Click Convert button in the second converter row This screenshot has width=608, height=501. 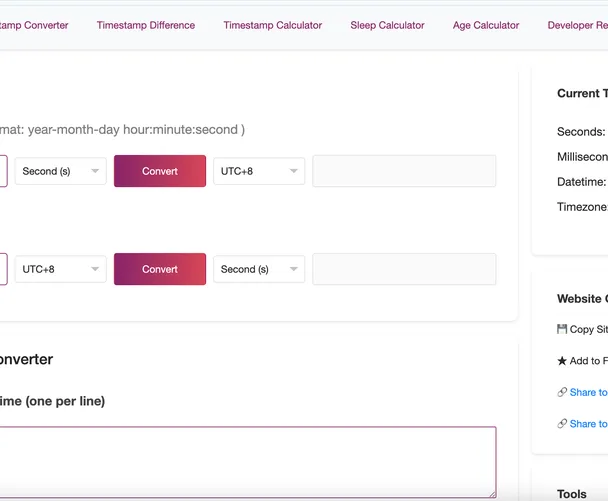160,269
